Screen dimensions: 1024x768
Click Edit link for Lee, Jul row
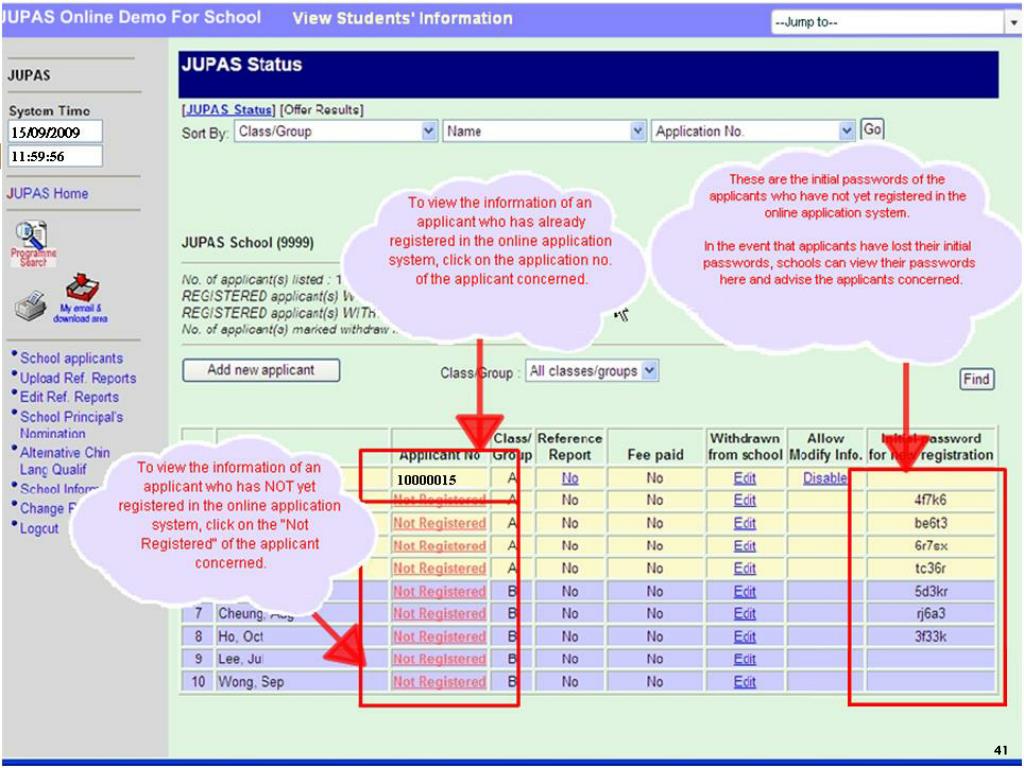coord(744,659)
